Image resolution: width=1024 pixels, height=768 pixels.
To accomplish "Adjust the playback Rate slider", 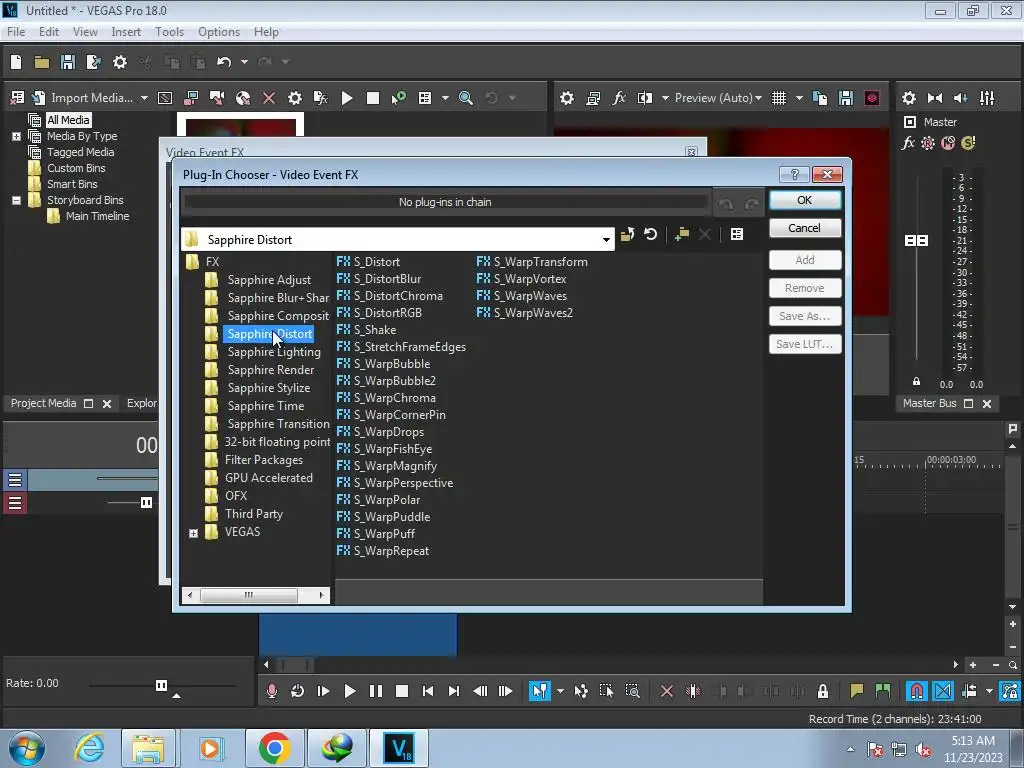I will [x=161, y=685].
